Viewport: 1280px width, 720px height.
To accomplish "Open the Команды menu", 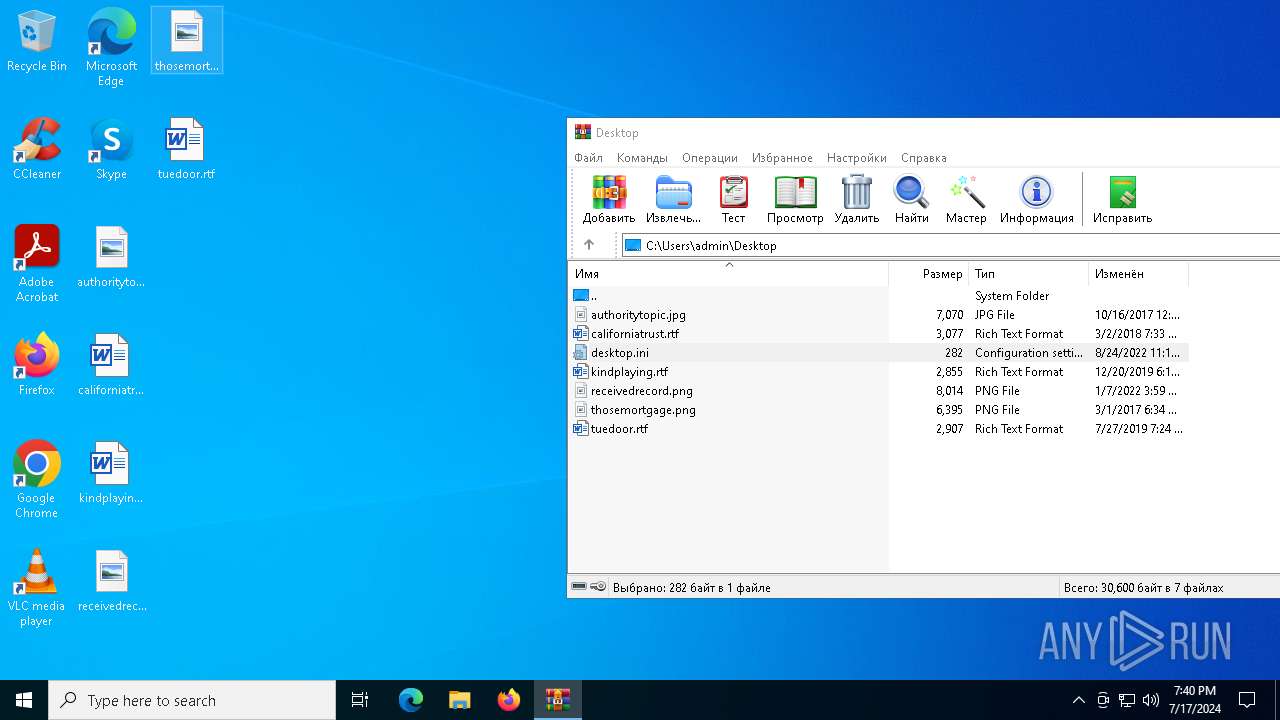I will [x=642, y=158].
